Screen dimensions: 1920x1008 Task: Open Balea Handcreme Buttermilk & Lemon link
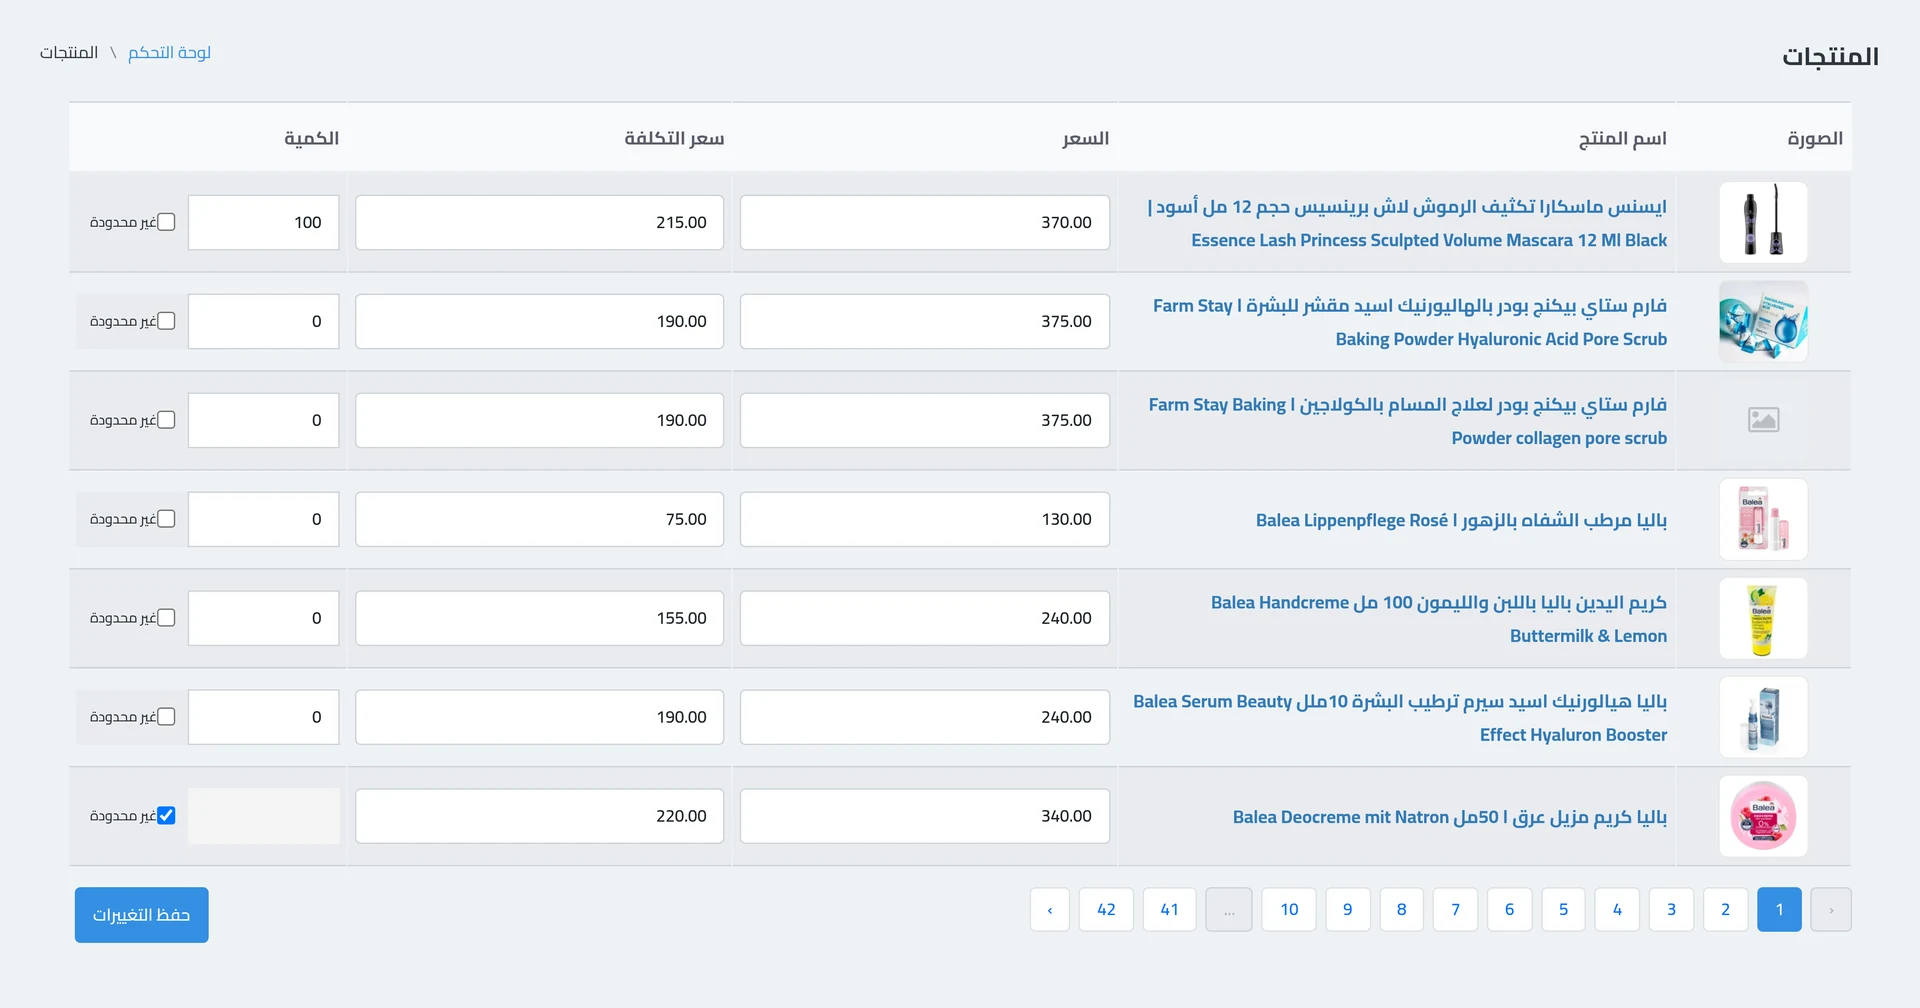[1439, 619]
